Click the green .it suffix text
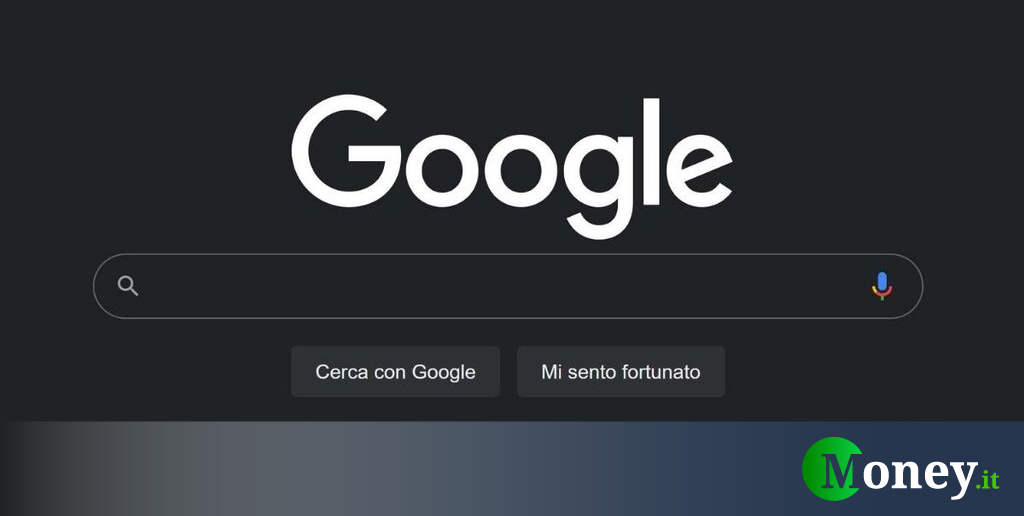This screenshot has width=1024, height=516. point(987,480)
